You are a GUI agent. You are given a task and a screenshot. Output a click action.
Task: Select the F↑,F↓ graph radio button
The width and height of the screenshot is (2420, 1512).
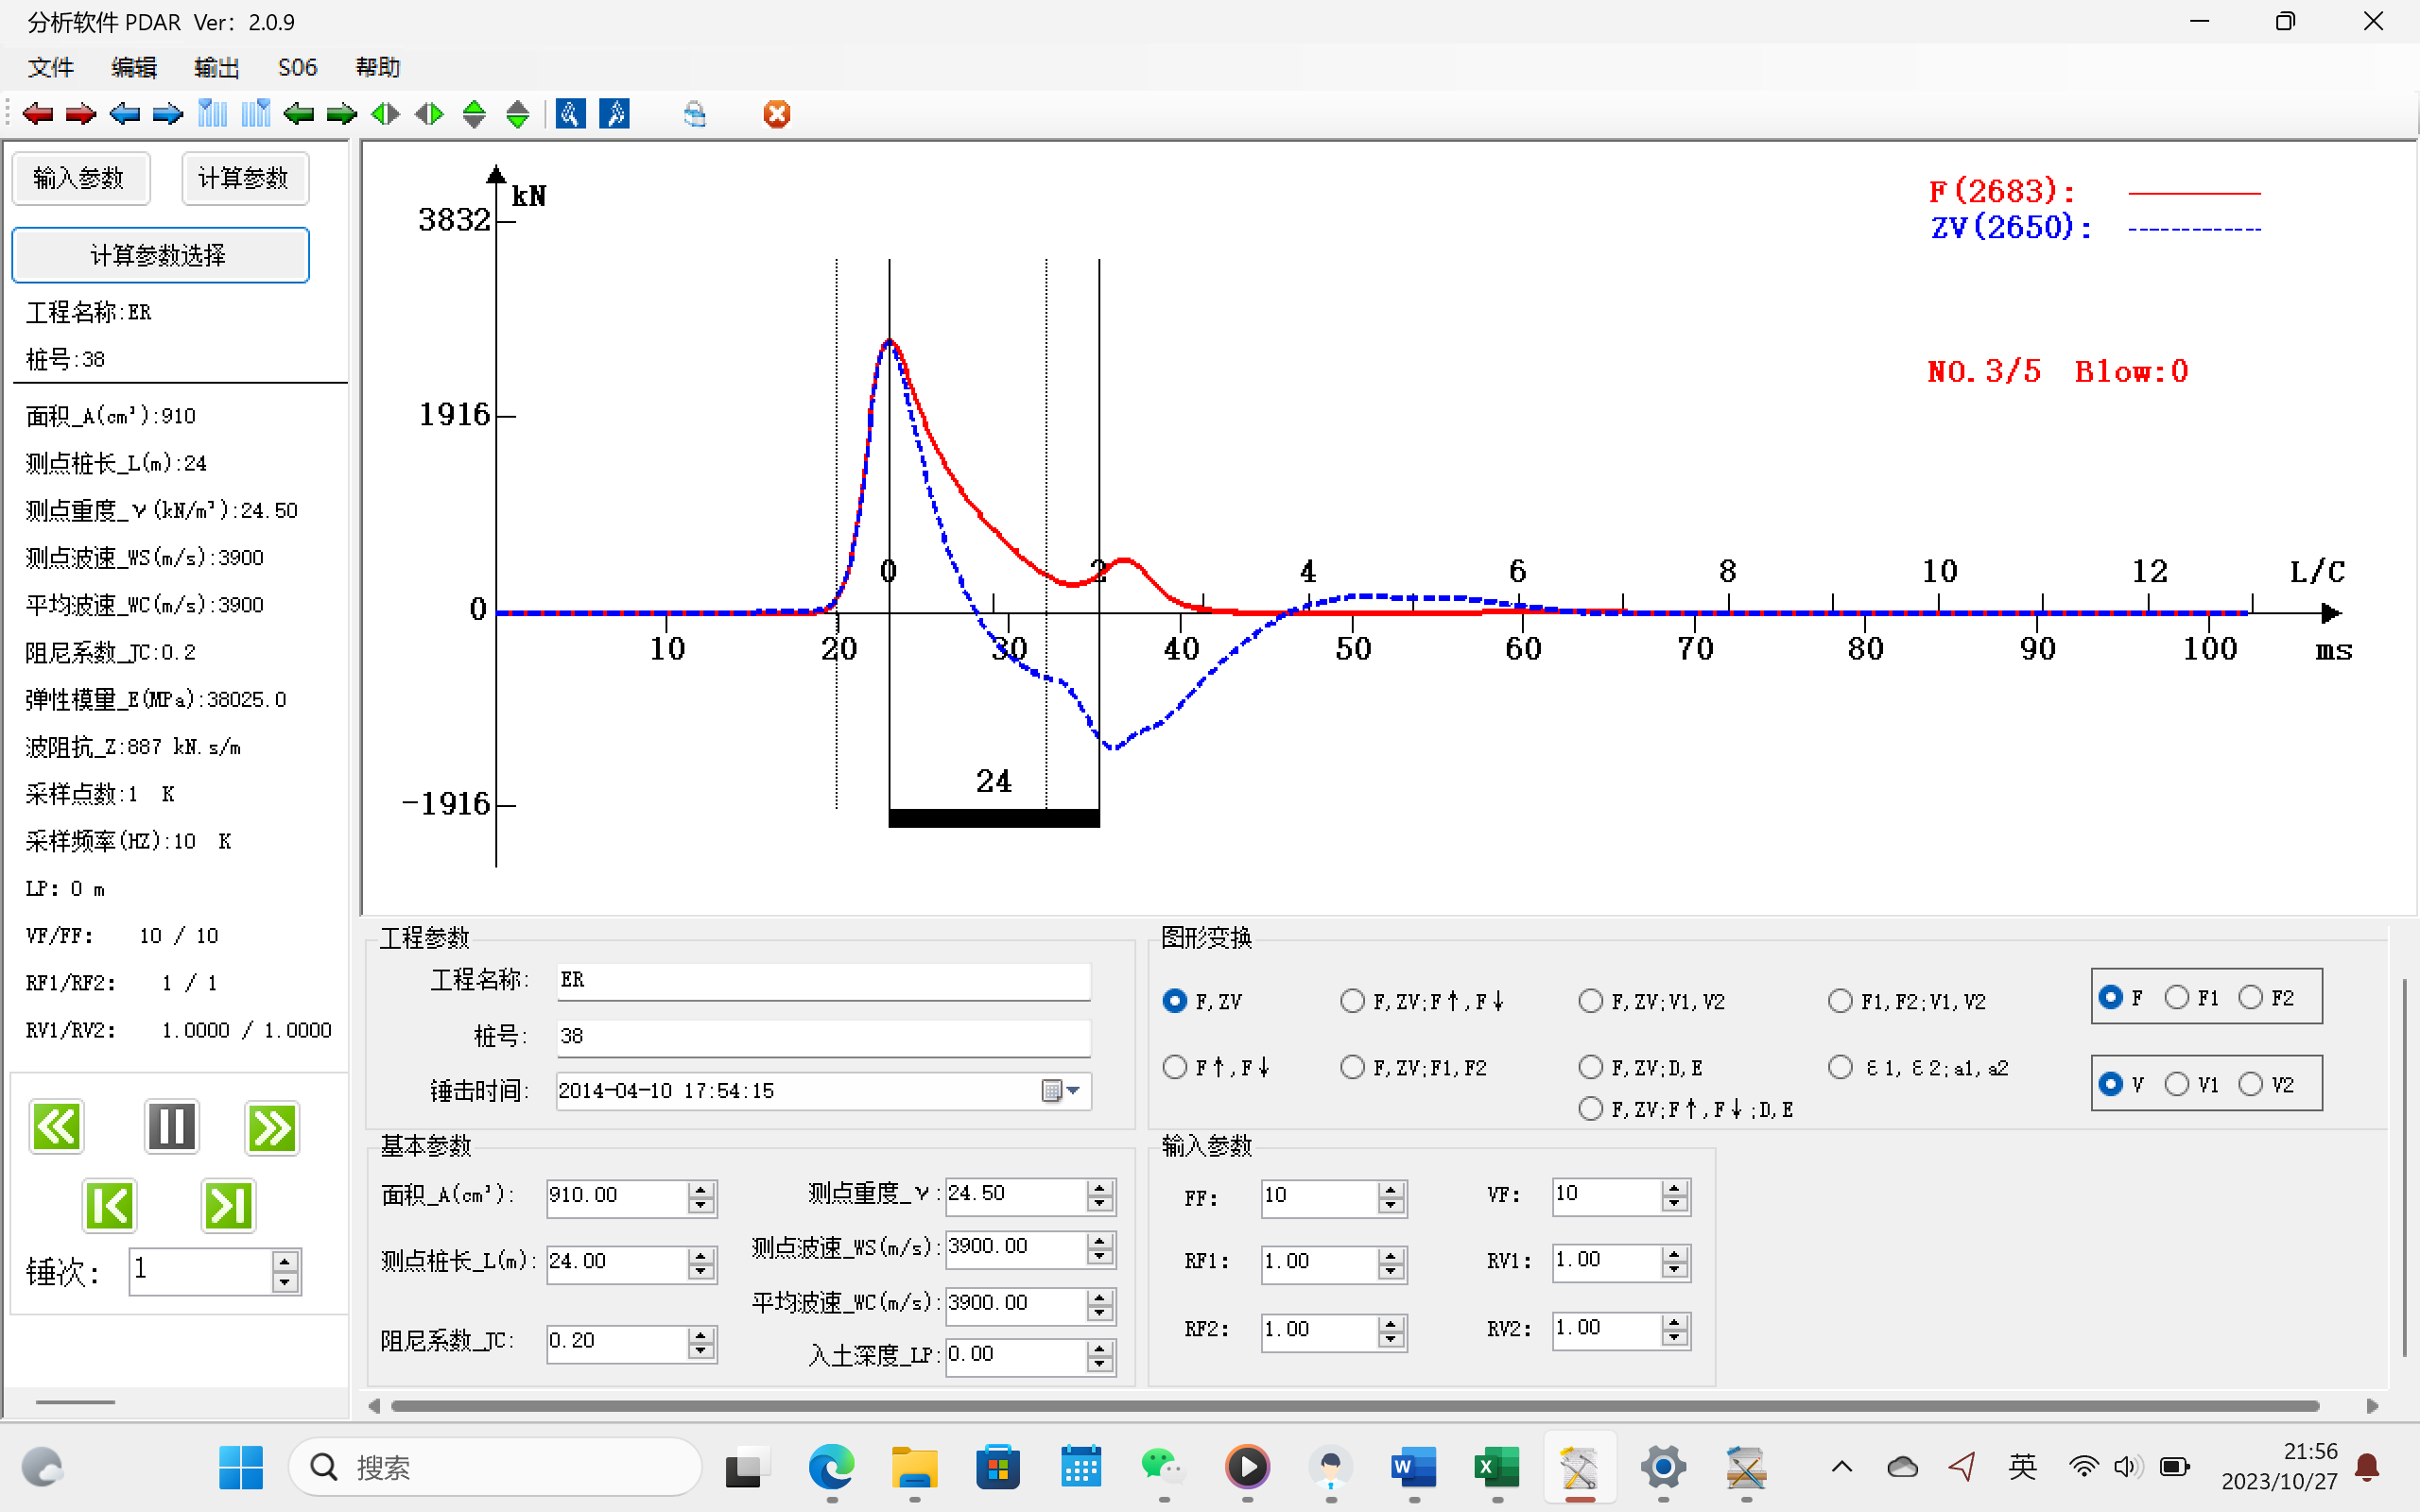tap(1175, 1068)
